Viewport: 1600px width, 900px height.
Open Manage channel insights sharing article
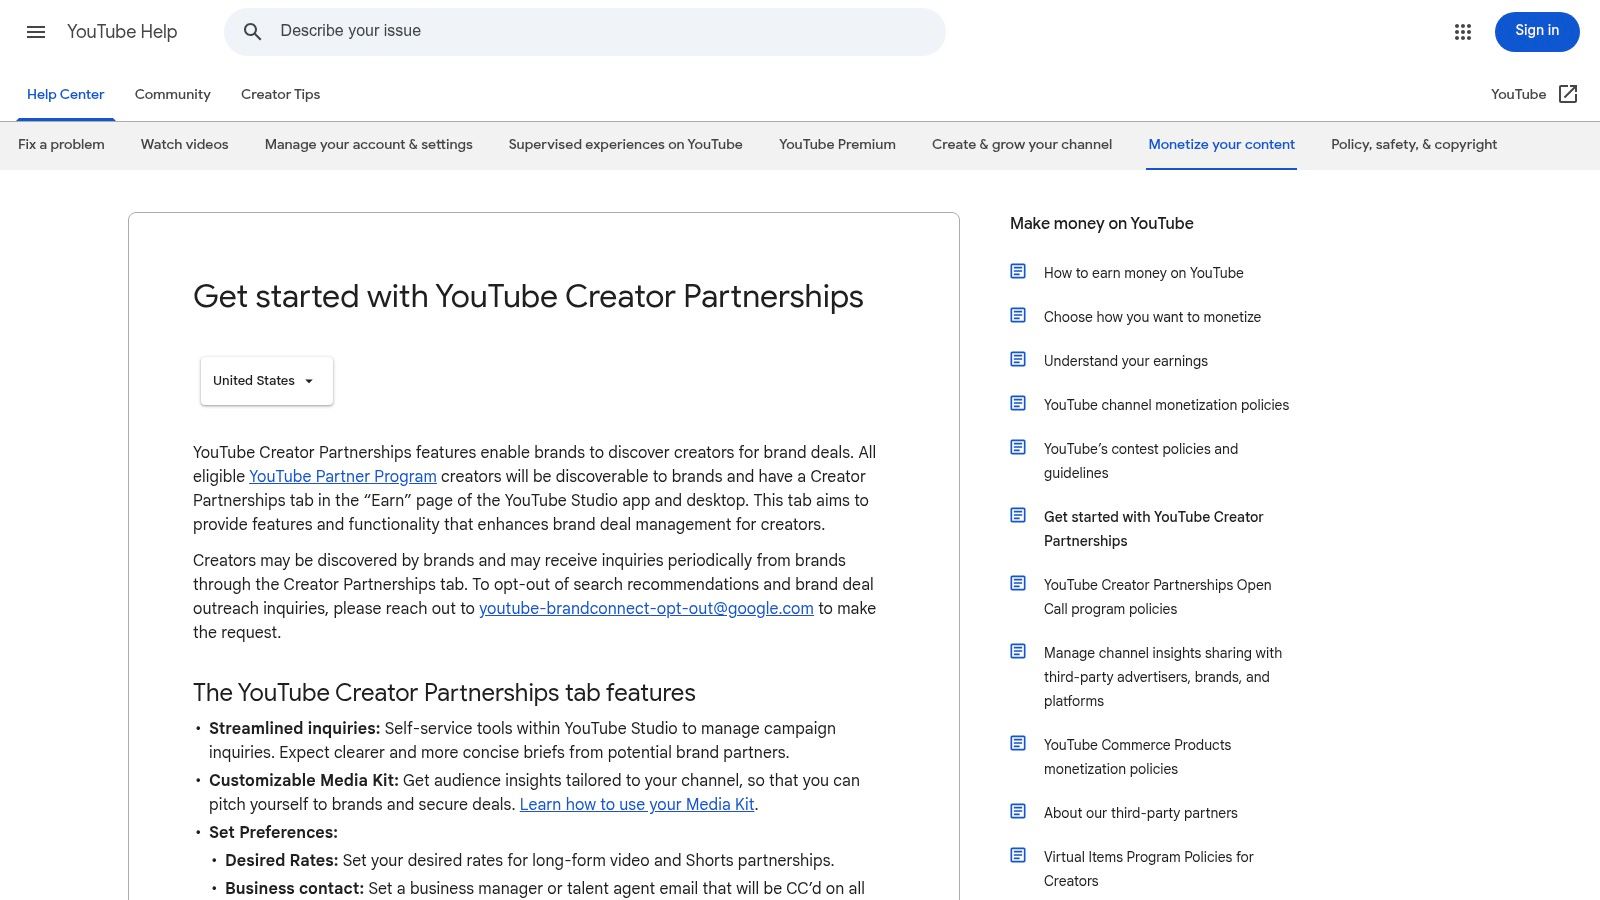(x=1163, y=677)
